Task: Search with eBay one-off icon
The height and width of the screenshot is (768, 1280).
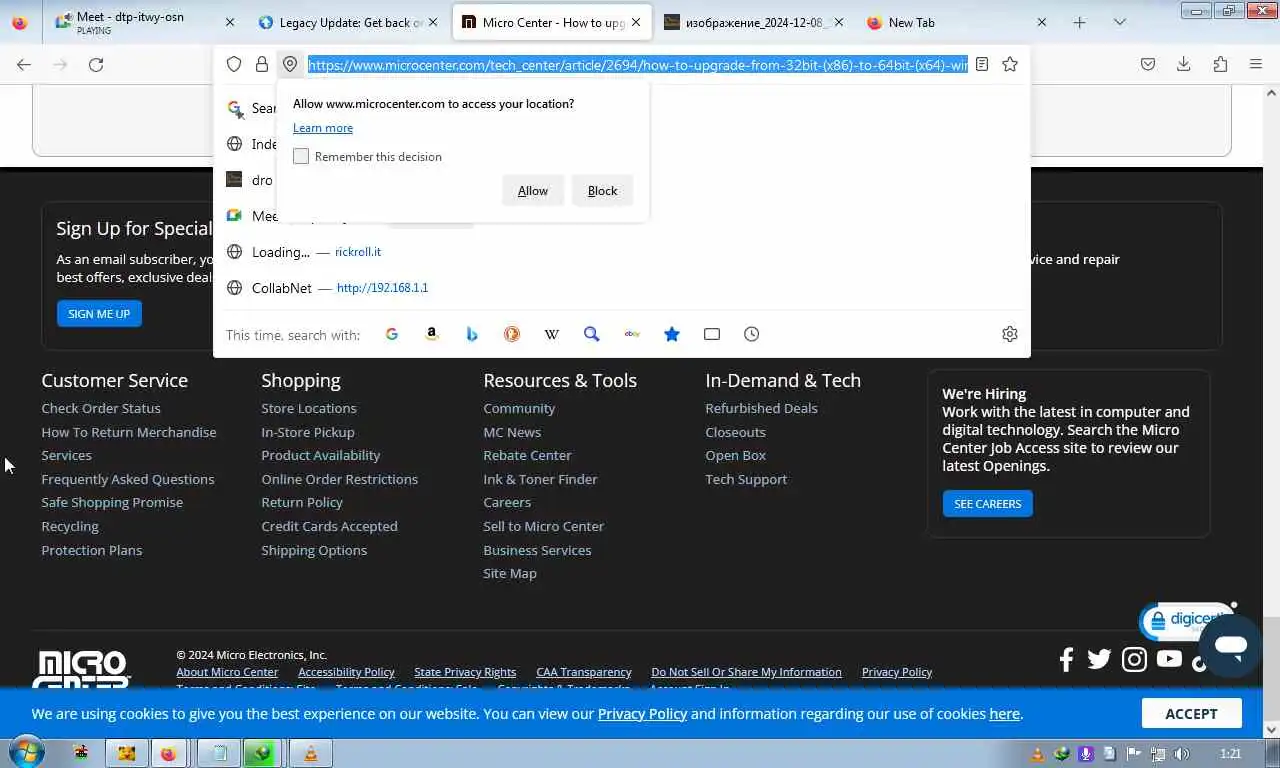Action: [632, 334]
